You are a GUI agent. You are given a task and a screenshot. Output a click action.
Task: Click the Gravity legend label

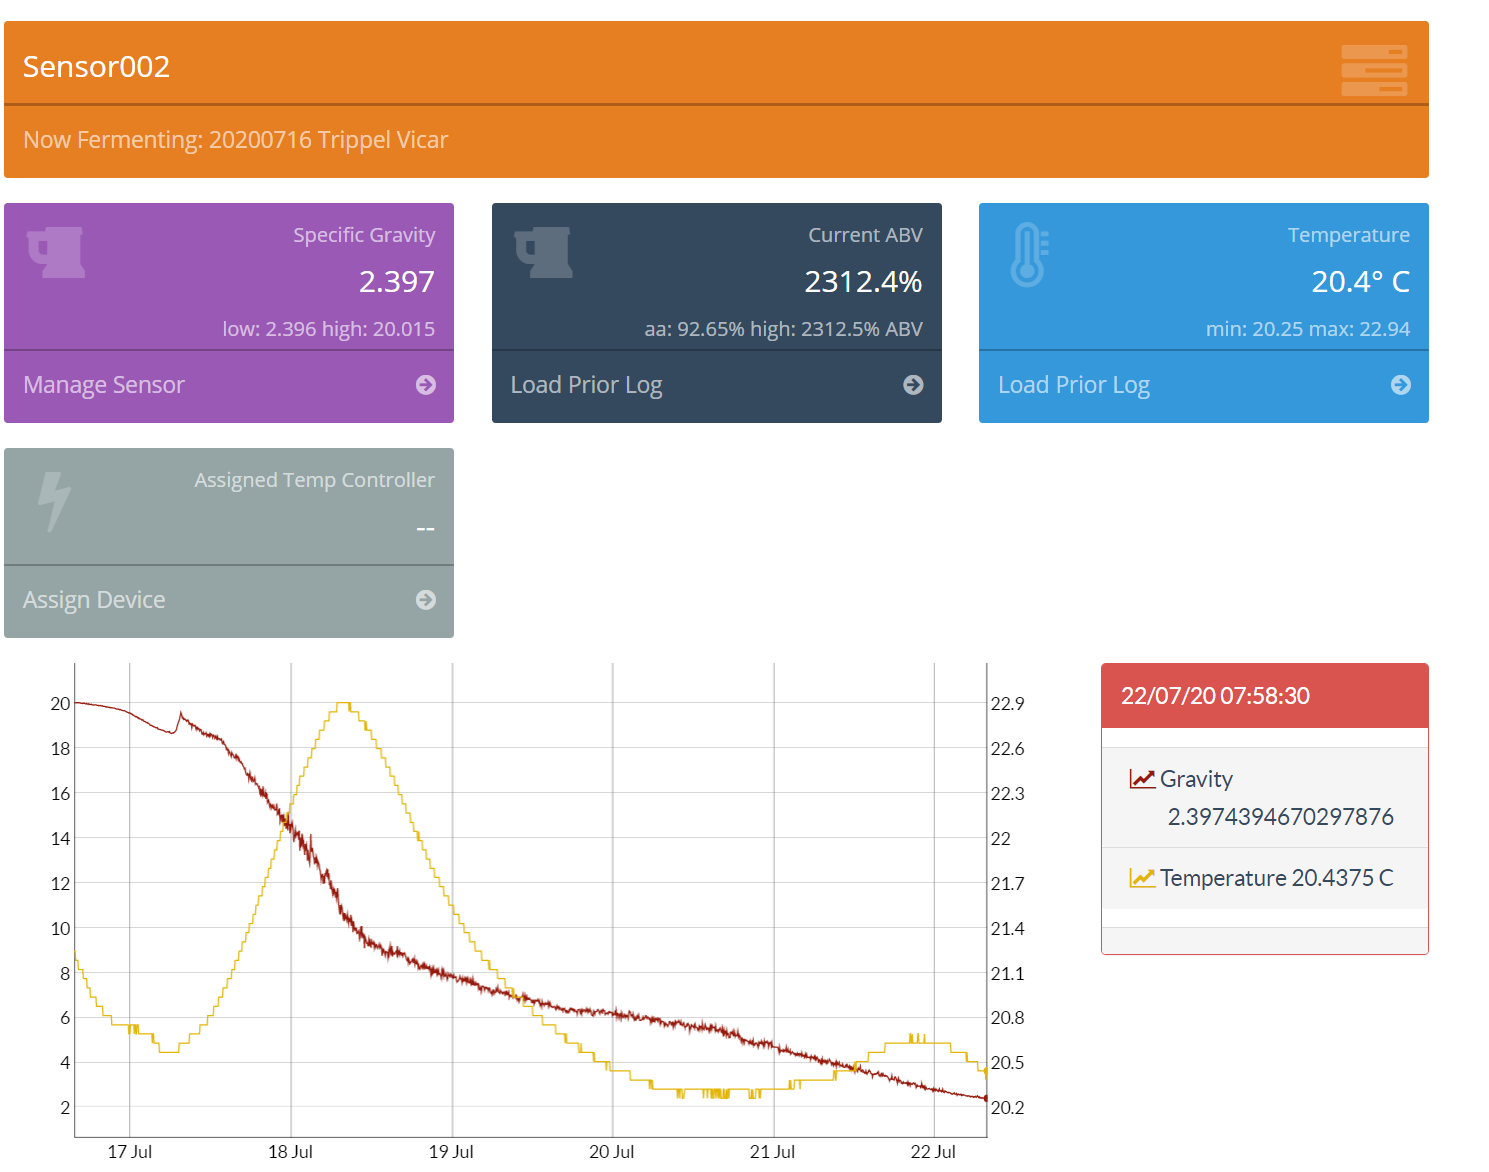tap(1196, 779)
